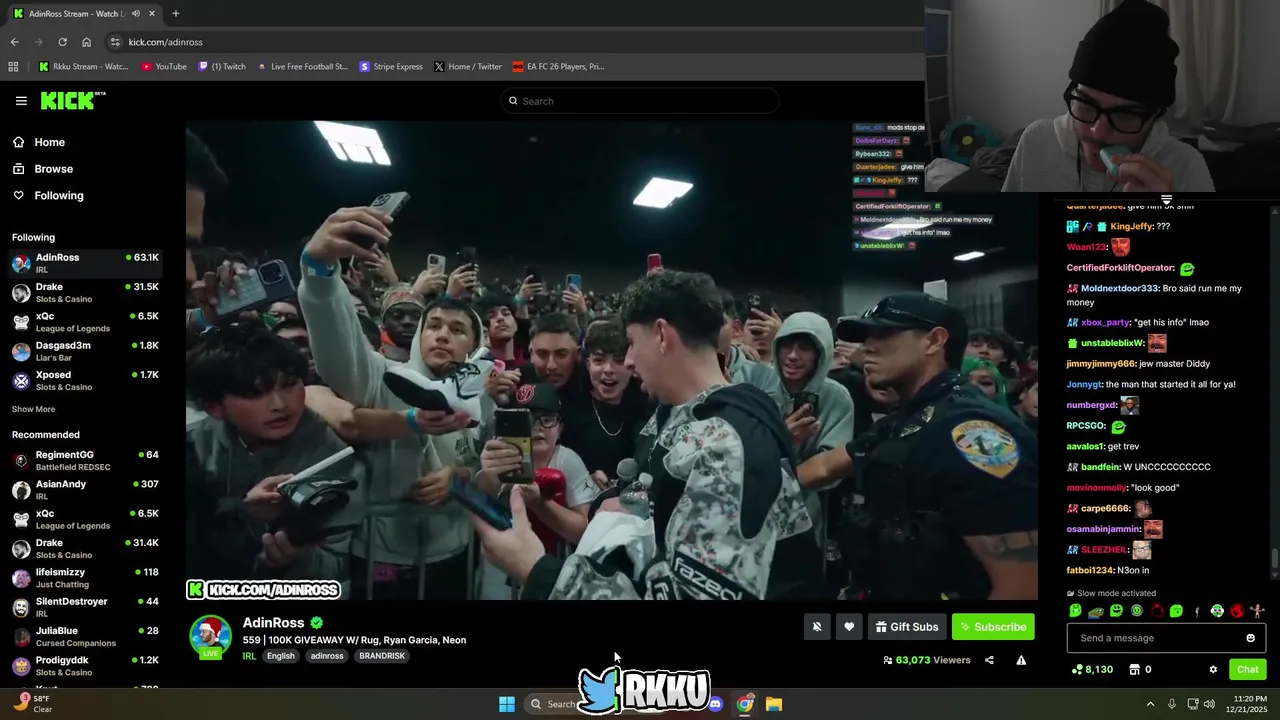Open Drake channel in Following list
Viewport: 1280px width, 720px height.
click(x=85, y=292)
